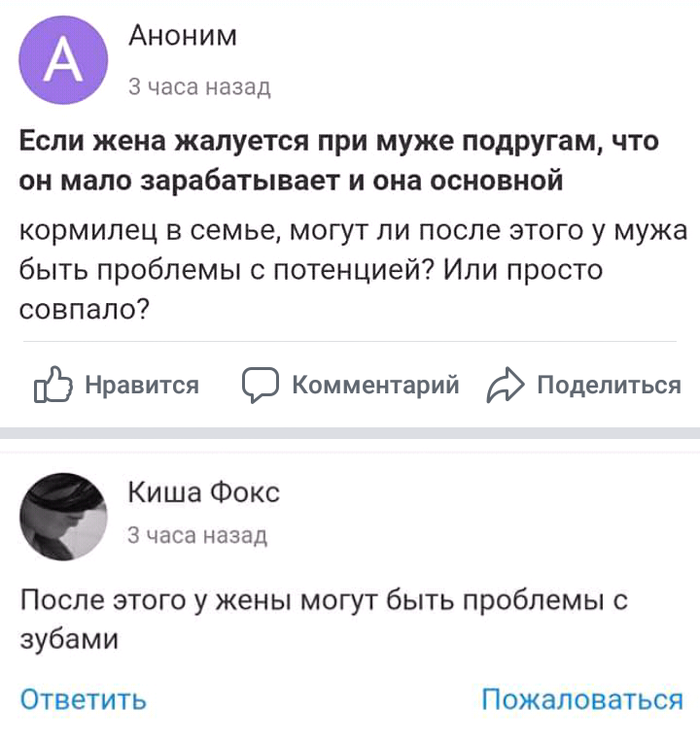Click the gray separator between post and comment
This screenshot has height=743, width=700.
pos(350,433)
